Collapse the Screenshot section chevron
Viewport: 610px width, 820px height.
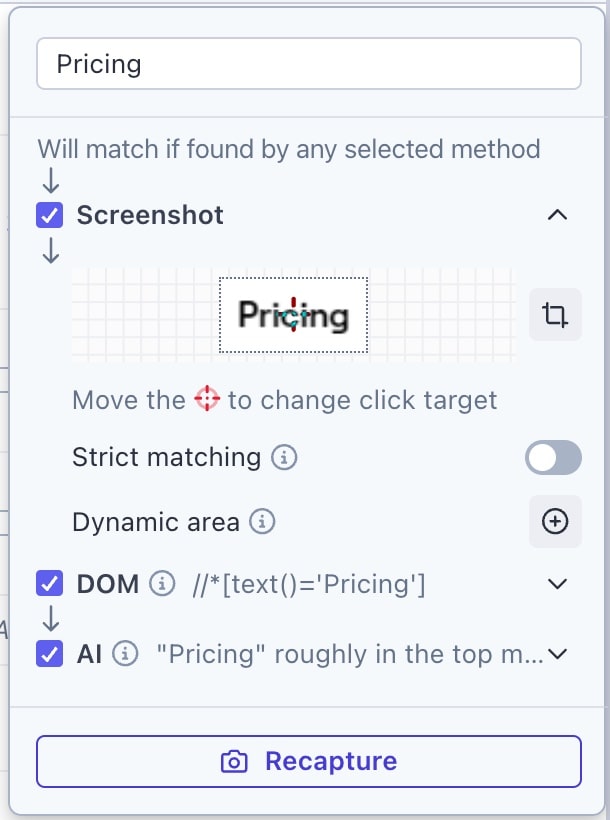(557, 215)
